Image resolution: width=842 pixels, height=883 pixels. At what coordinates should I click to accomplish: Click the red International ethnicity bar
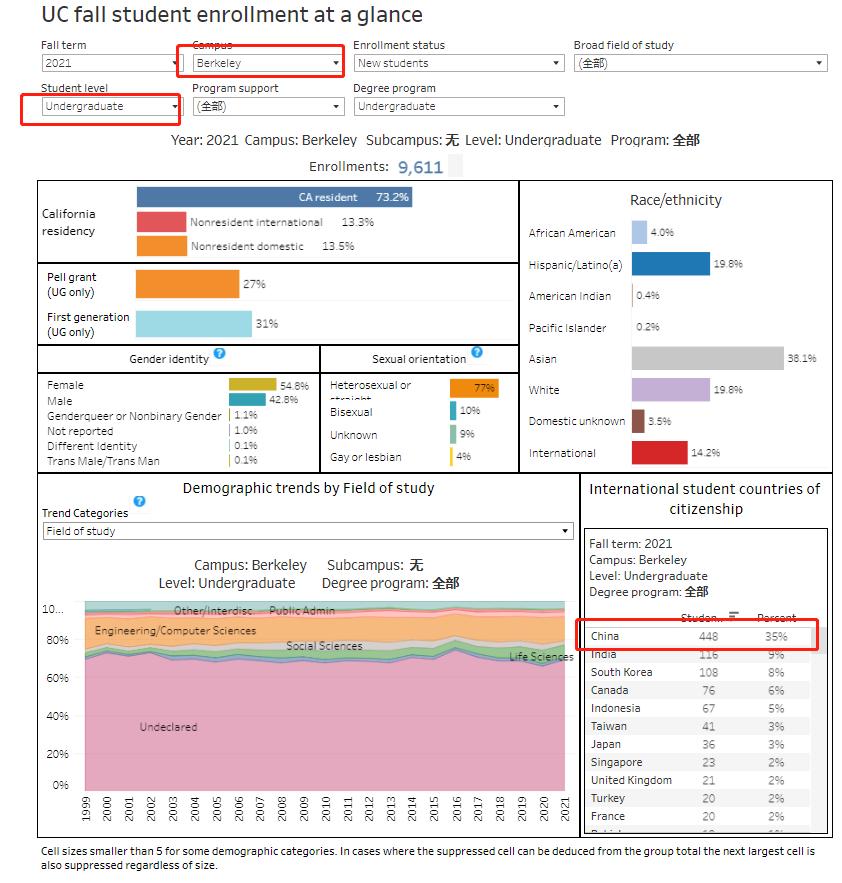[x=659, y=453]
